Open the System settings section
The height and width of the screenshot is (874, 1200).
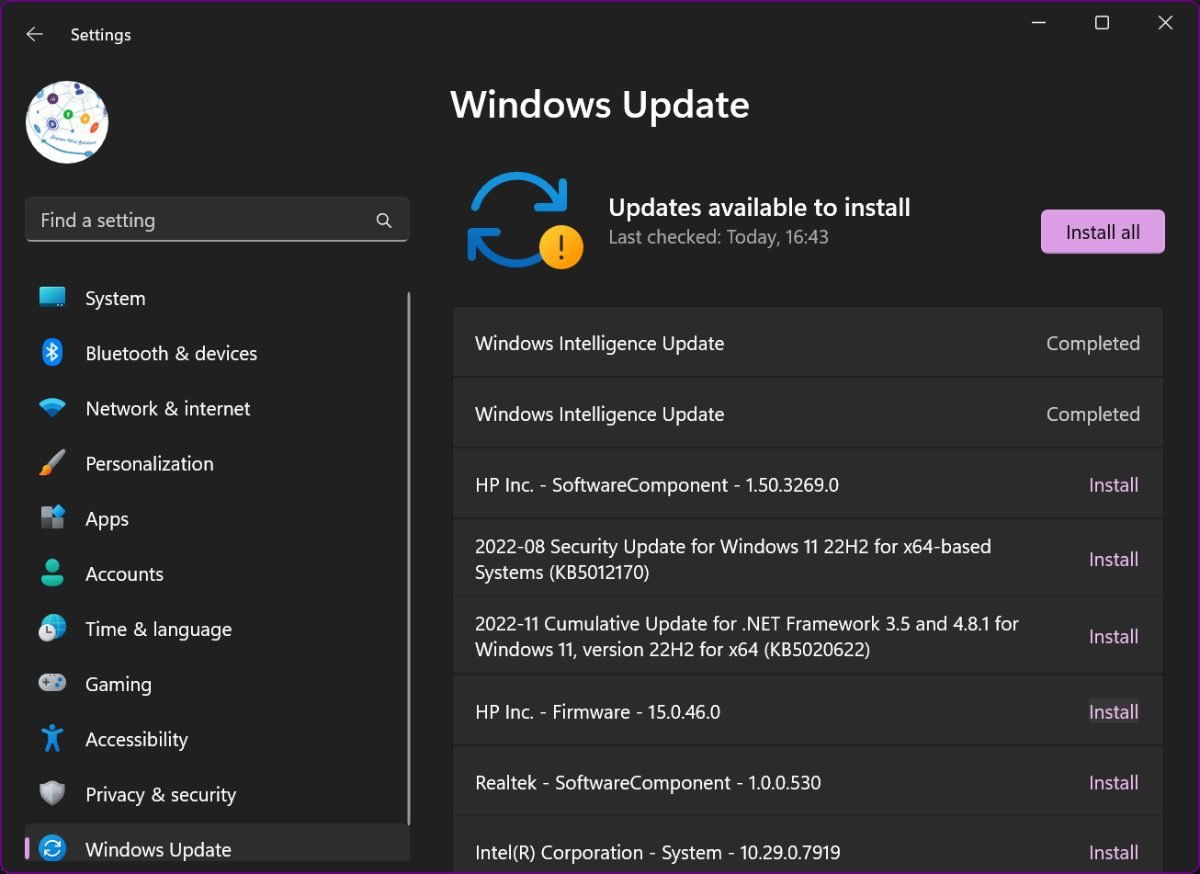coord(52,297)
